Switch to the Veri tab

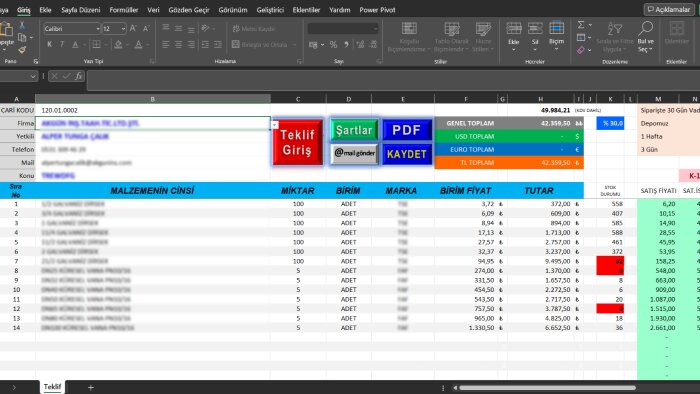tap(153, 9)
